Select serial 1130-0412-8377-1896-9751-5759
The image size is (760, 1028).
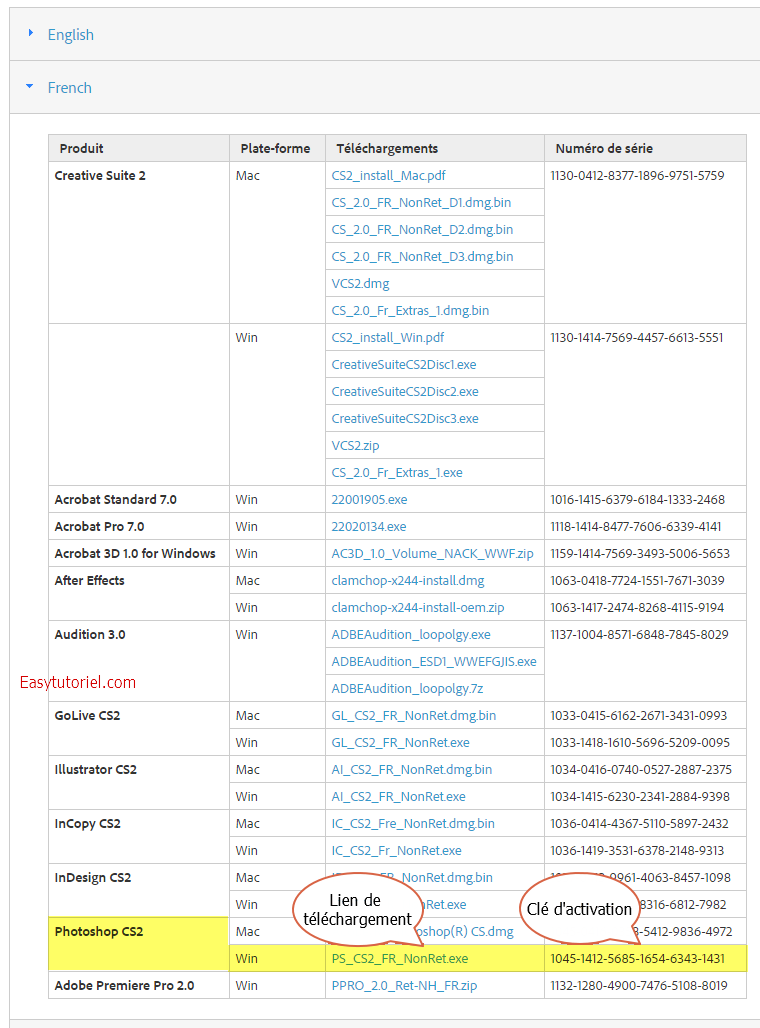[637, 176]
